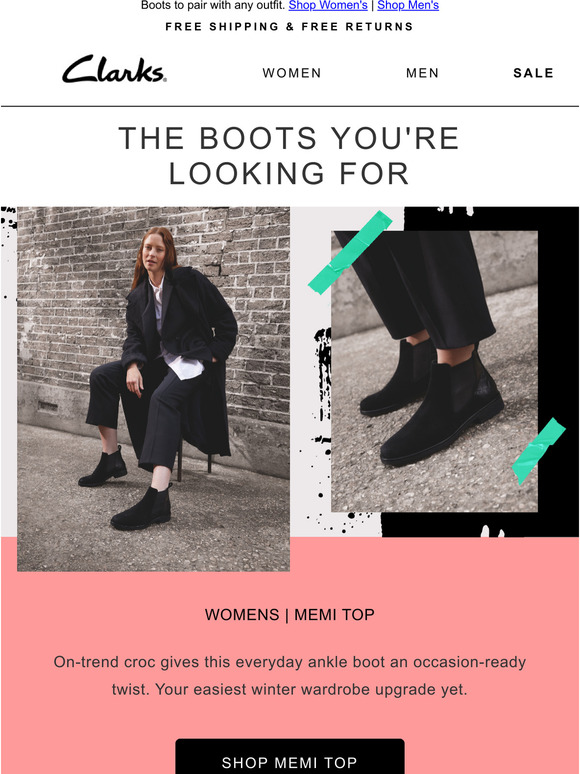This screenshot has width=580, height=774.
Task: Click the On-trend croc product description text
Action: 290,675
